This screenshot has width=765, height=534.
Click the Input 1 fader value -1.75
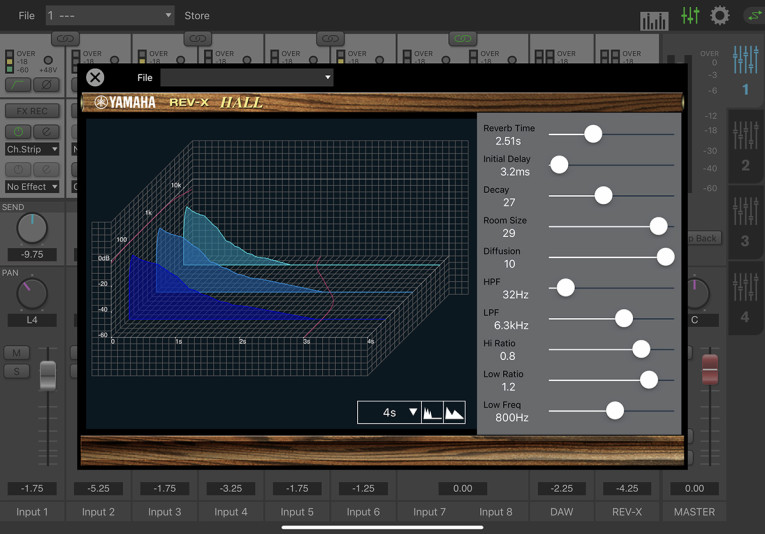(x=32, y=488)
